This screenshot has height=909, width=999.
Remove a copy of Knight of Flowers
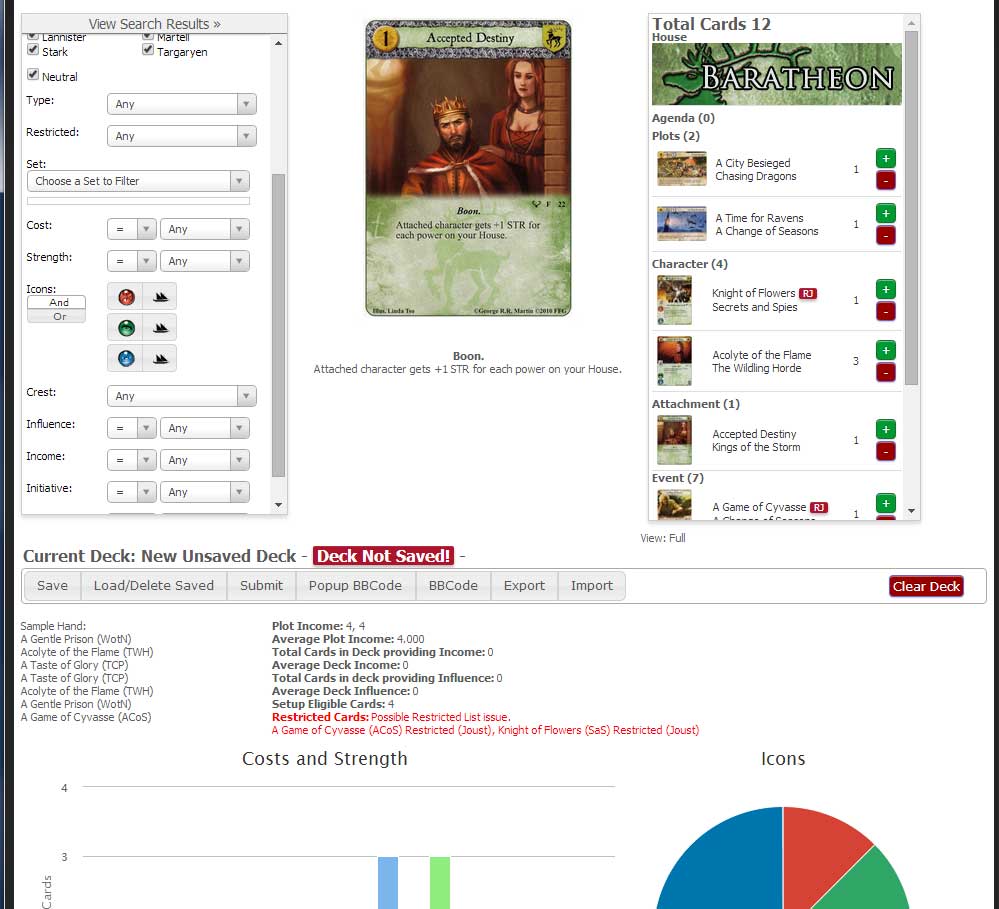pos(886,311)
